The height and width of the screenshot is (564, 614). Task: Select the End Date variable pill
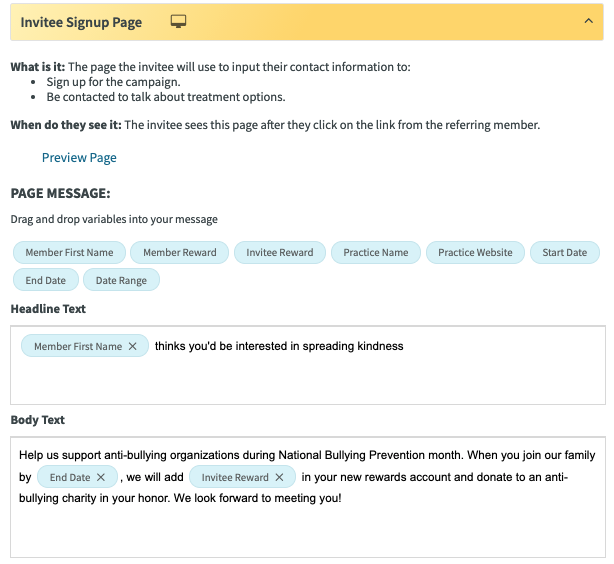pos(46,280)
